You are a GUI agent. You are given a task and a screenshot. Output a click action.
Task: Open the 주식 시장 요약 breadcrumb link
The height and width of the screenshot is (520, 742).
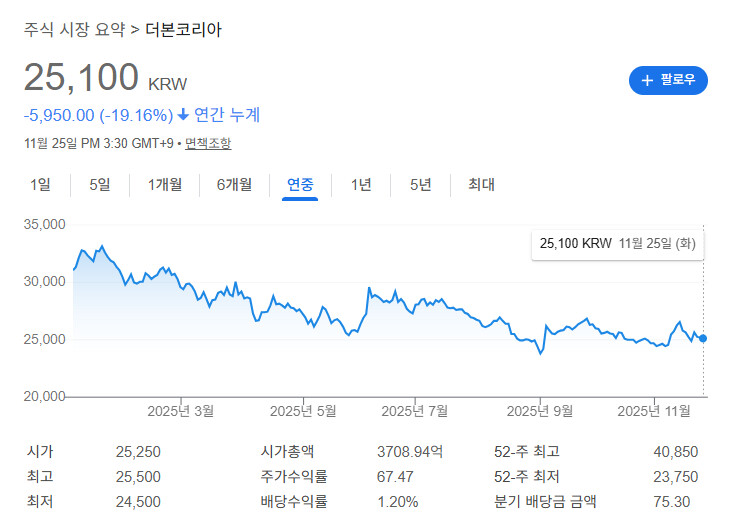(x=74, y=29)
